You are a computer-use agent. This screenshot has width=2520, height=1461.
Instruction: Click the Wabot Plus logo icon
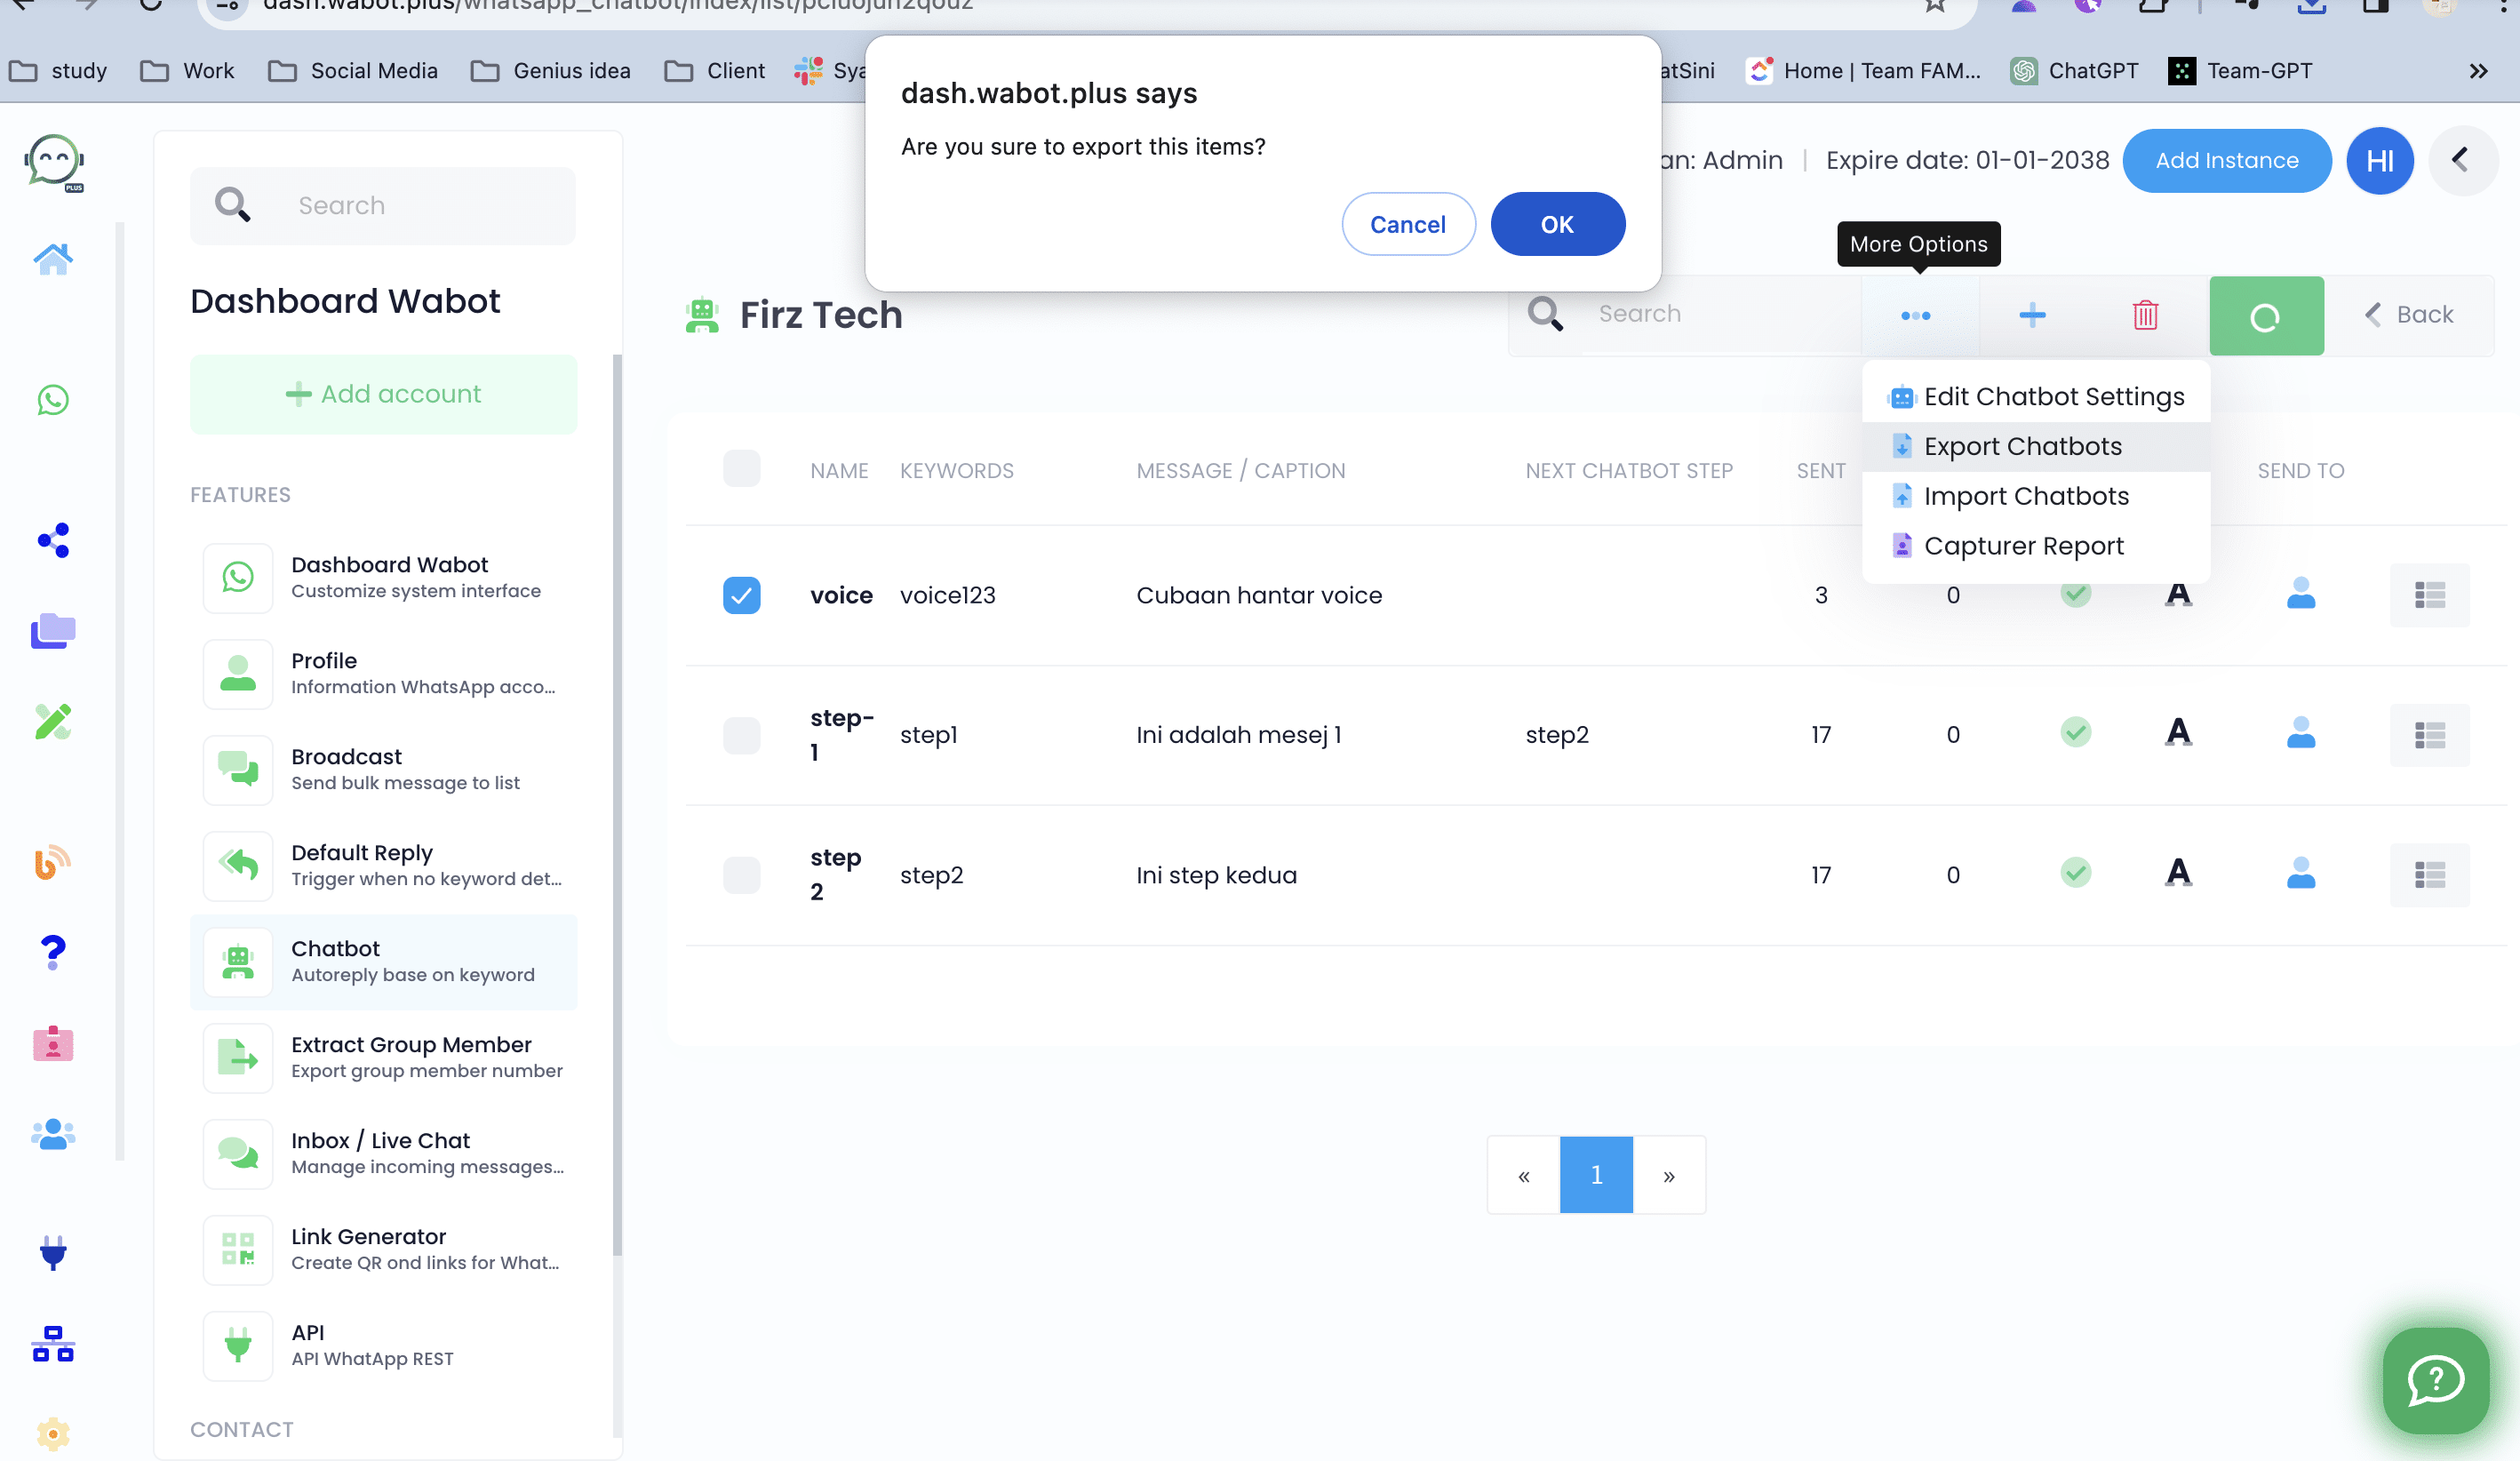click(54, 162)
